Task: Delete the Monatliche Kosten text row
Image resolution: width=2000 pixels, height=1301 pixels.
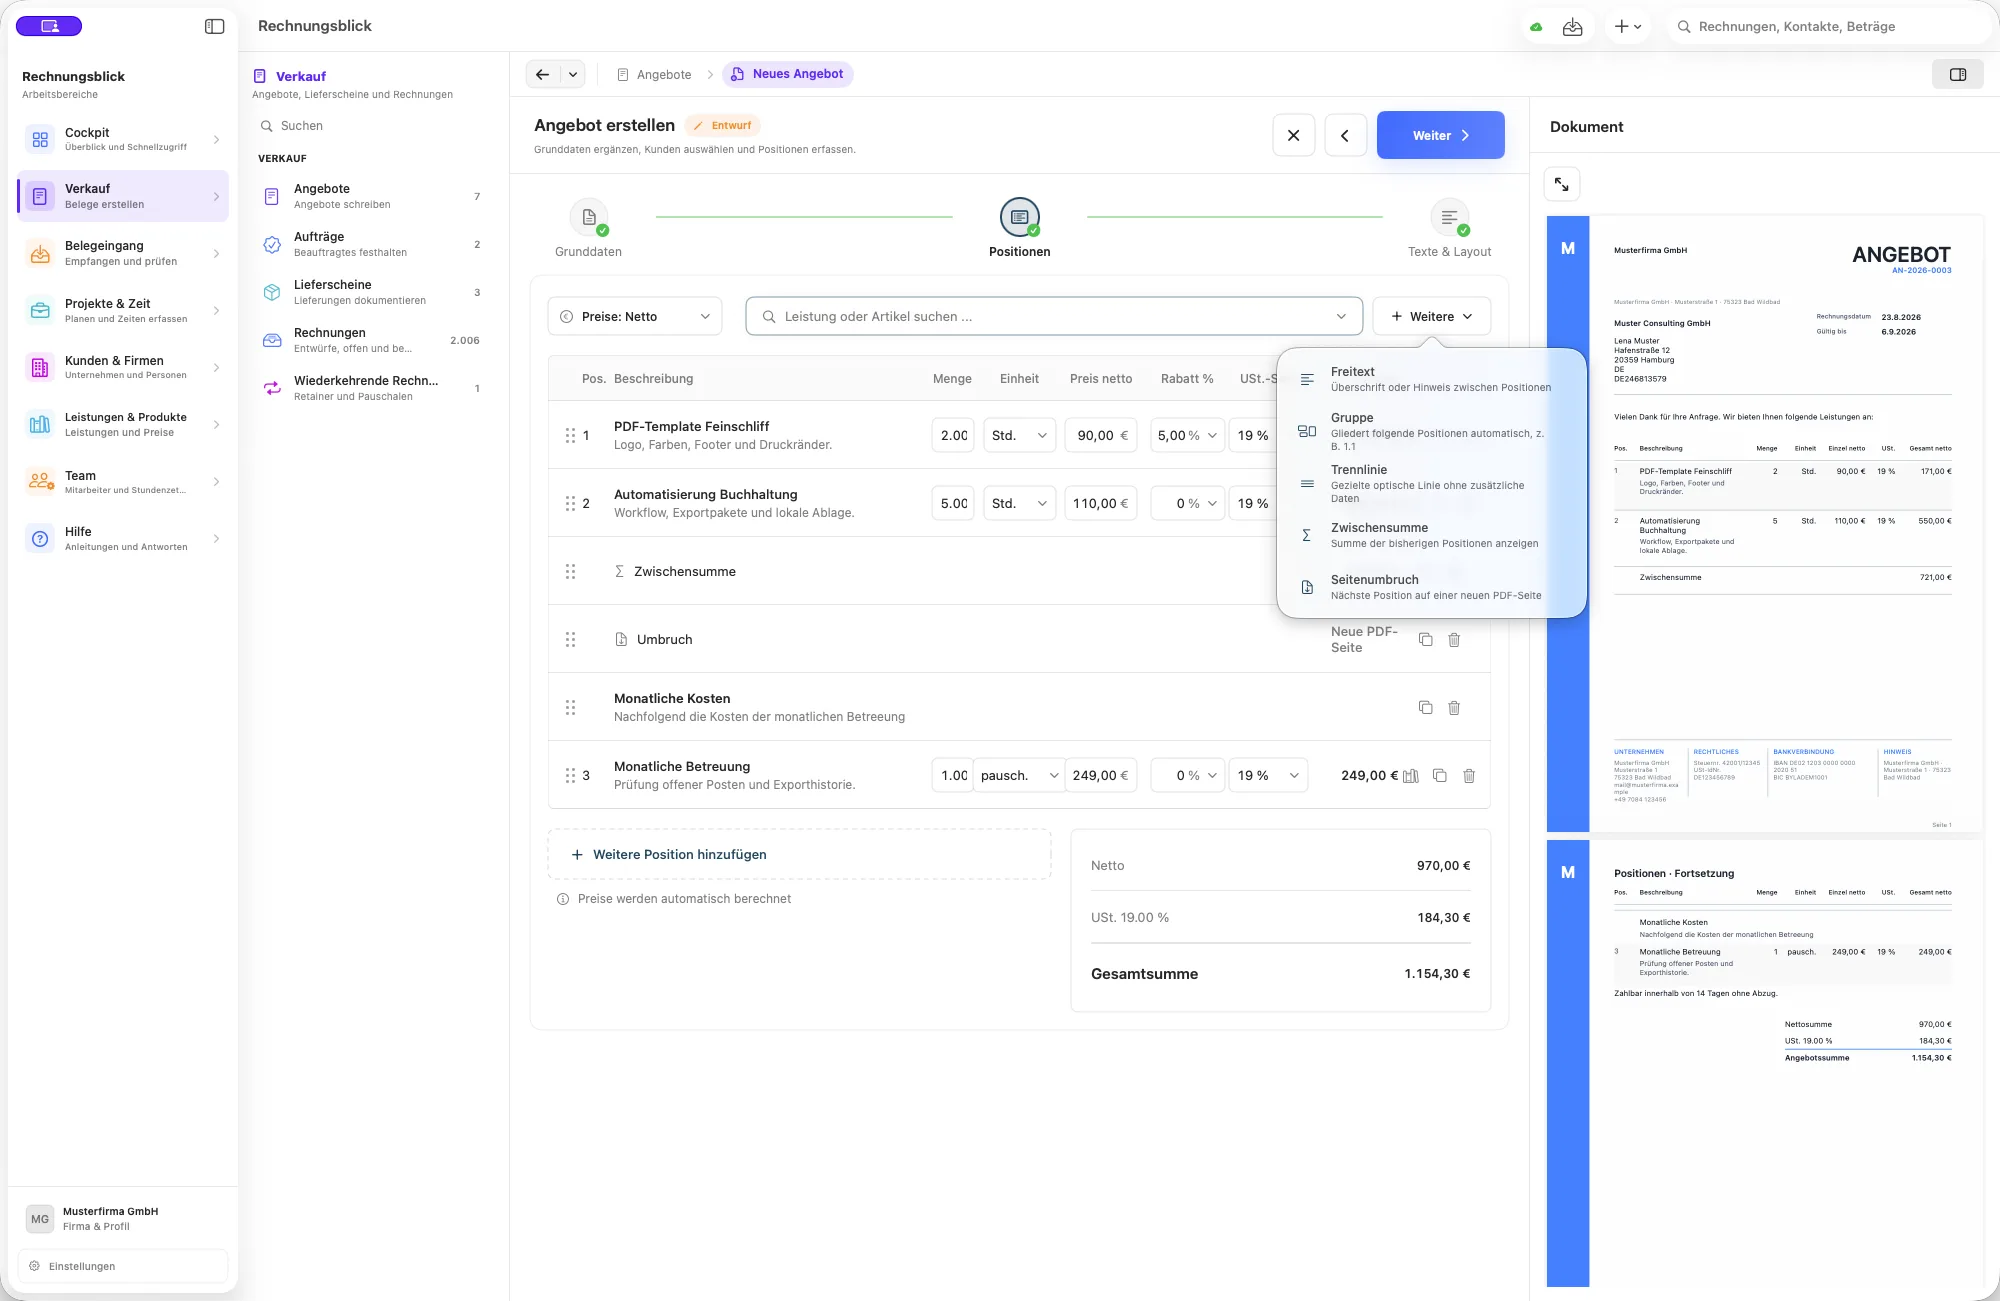Action: tap(1454, 707)
